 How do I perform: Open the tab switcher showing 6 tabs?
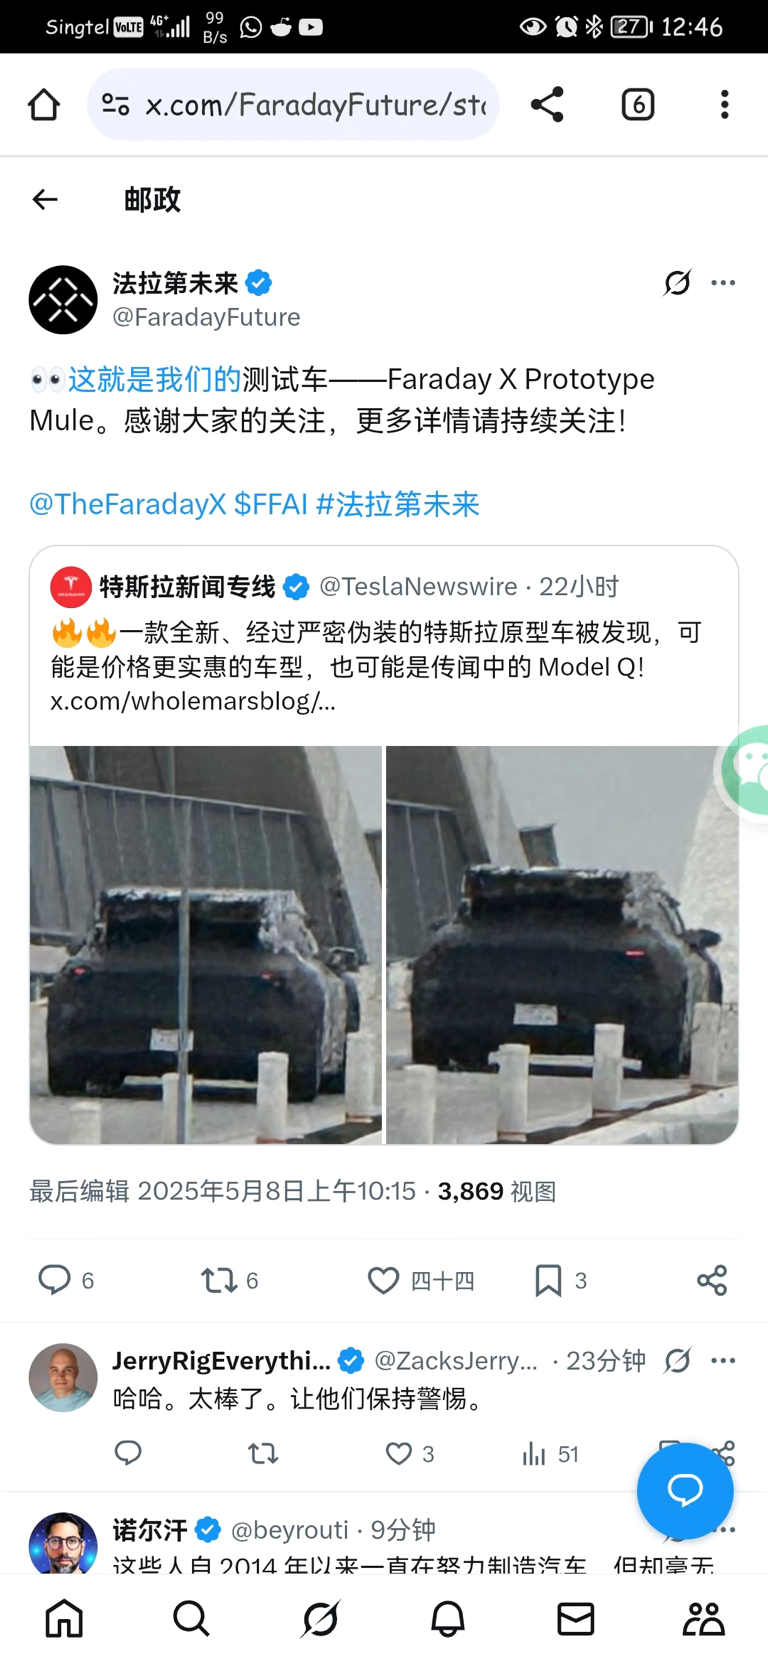[638, 104]
